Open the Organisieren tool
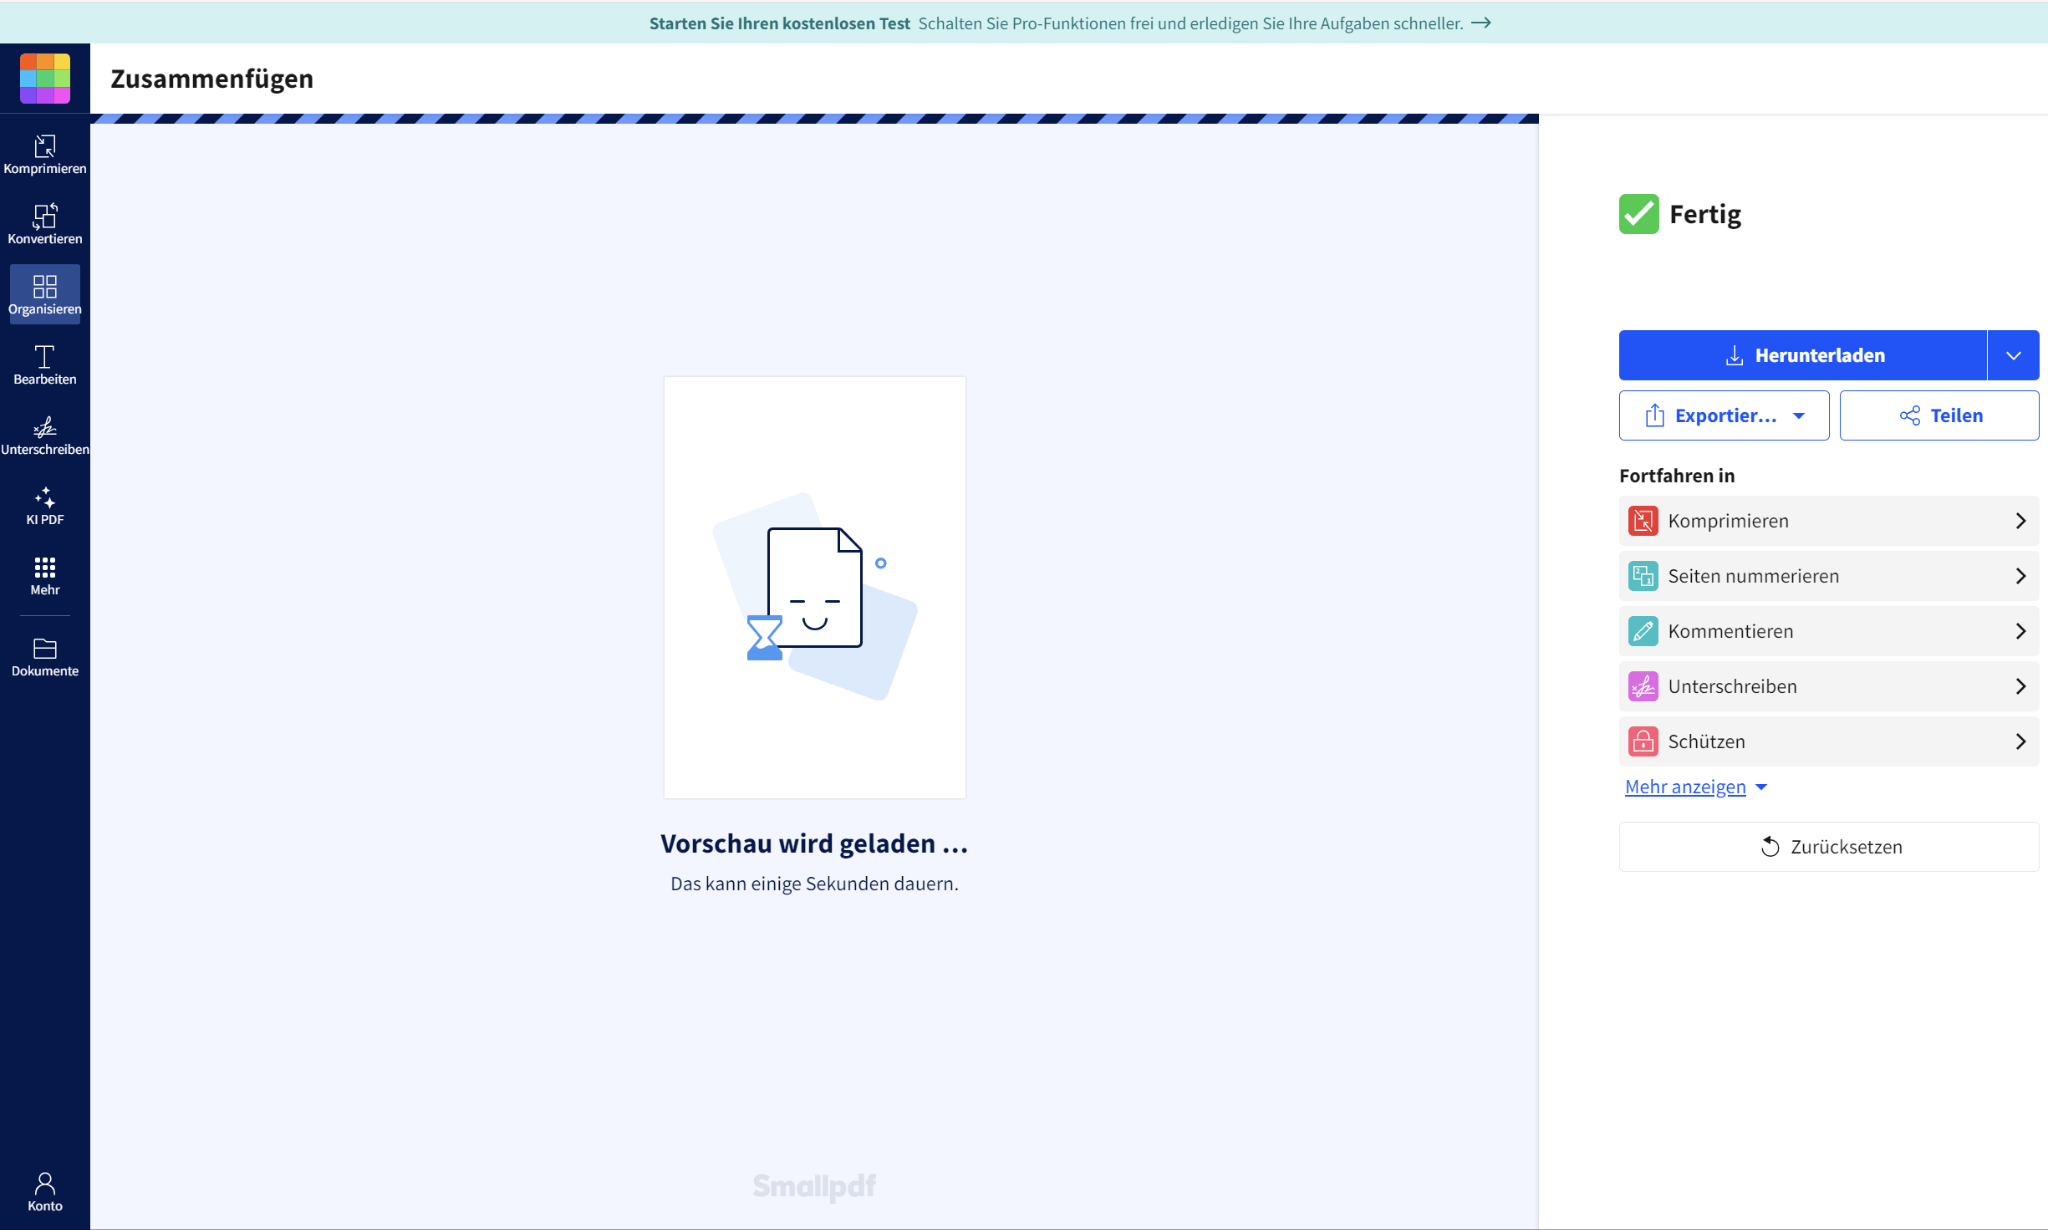This screenshot has height=1230, width=2048. point(44,294)
